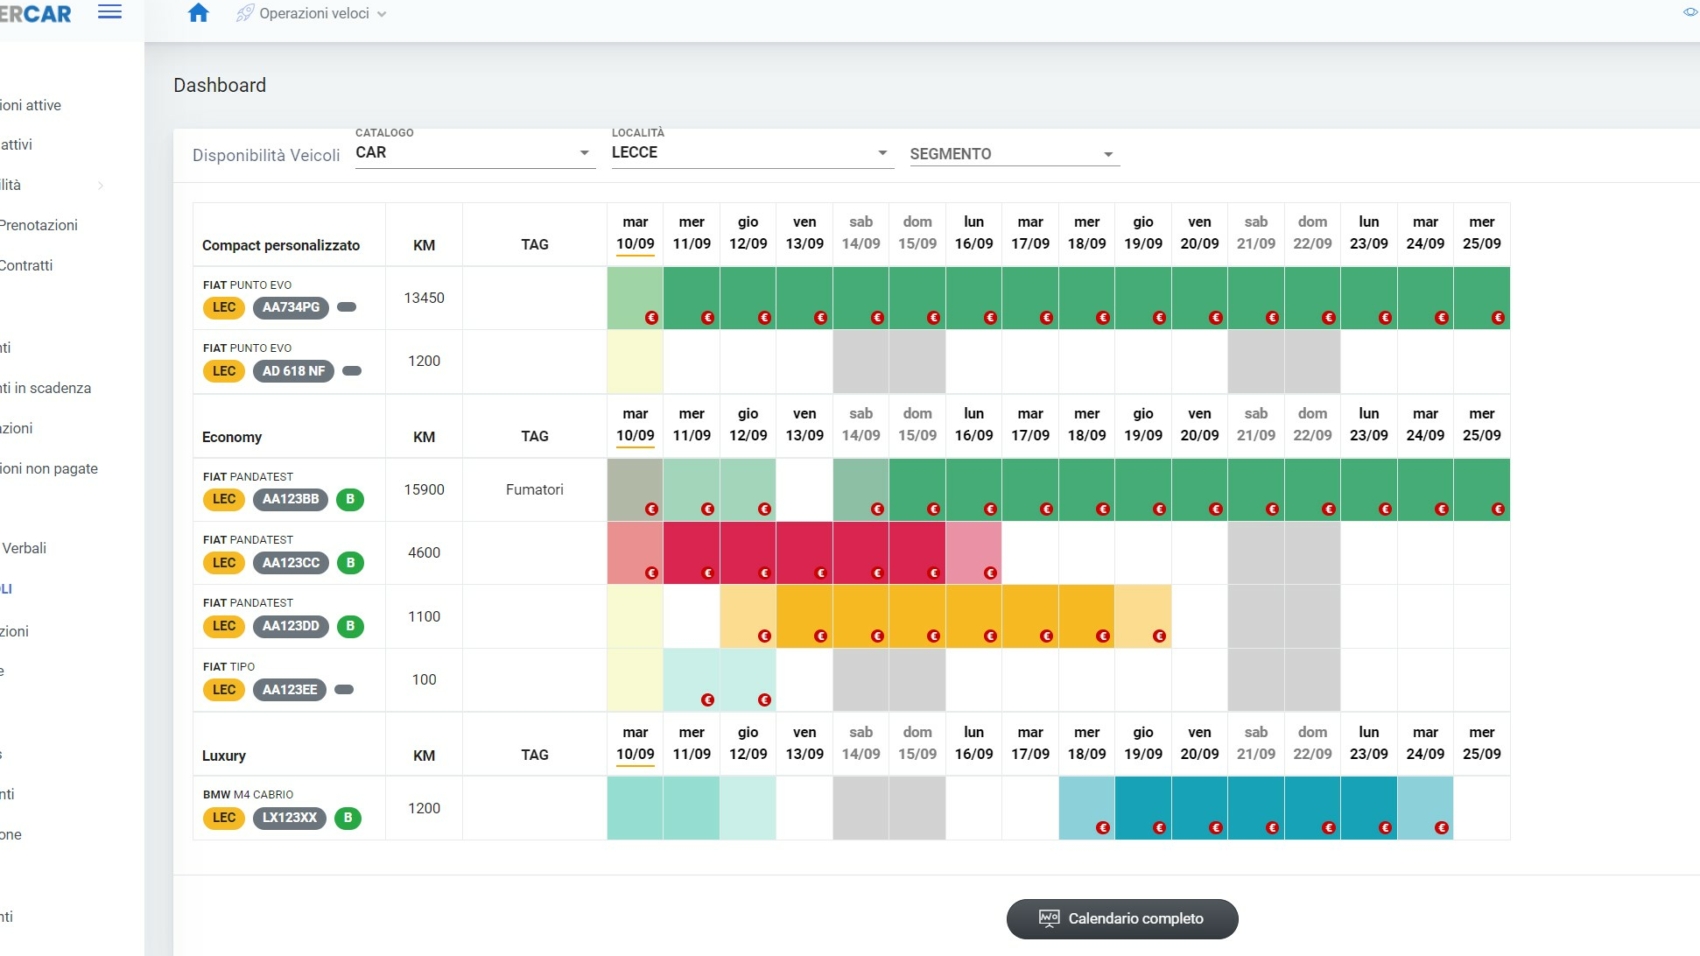
Task: Select teal booking cell LX123XX on 21/09
Action: point(1256,808)
